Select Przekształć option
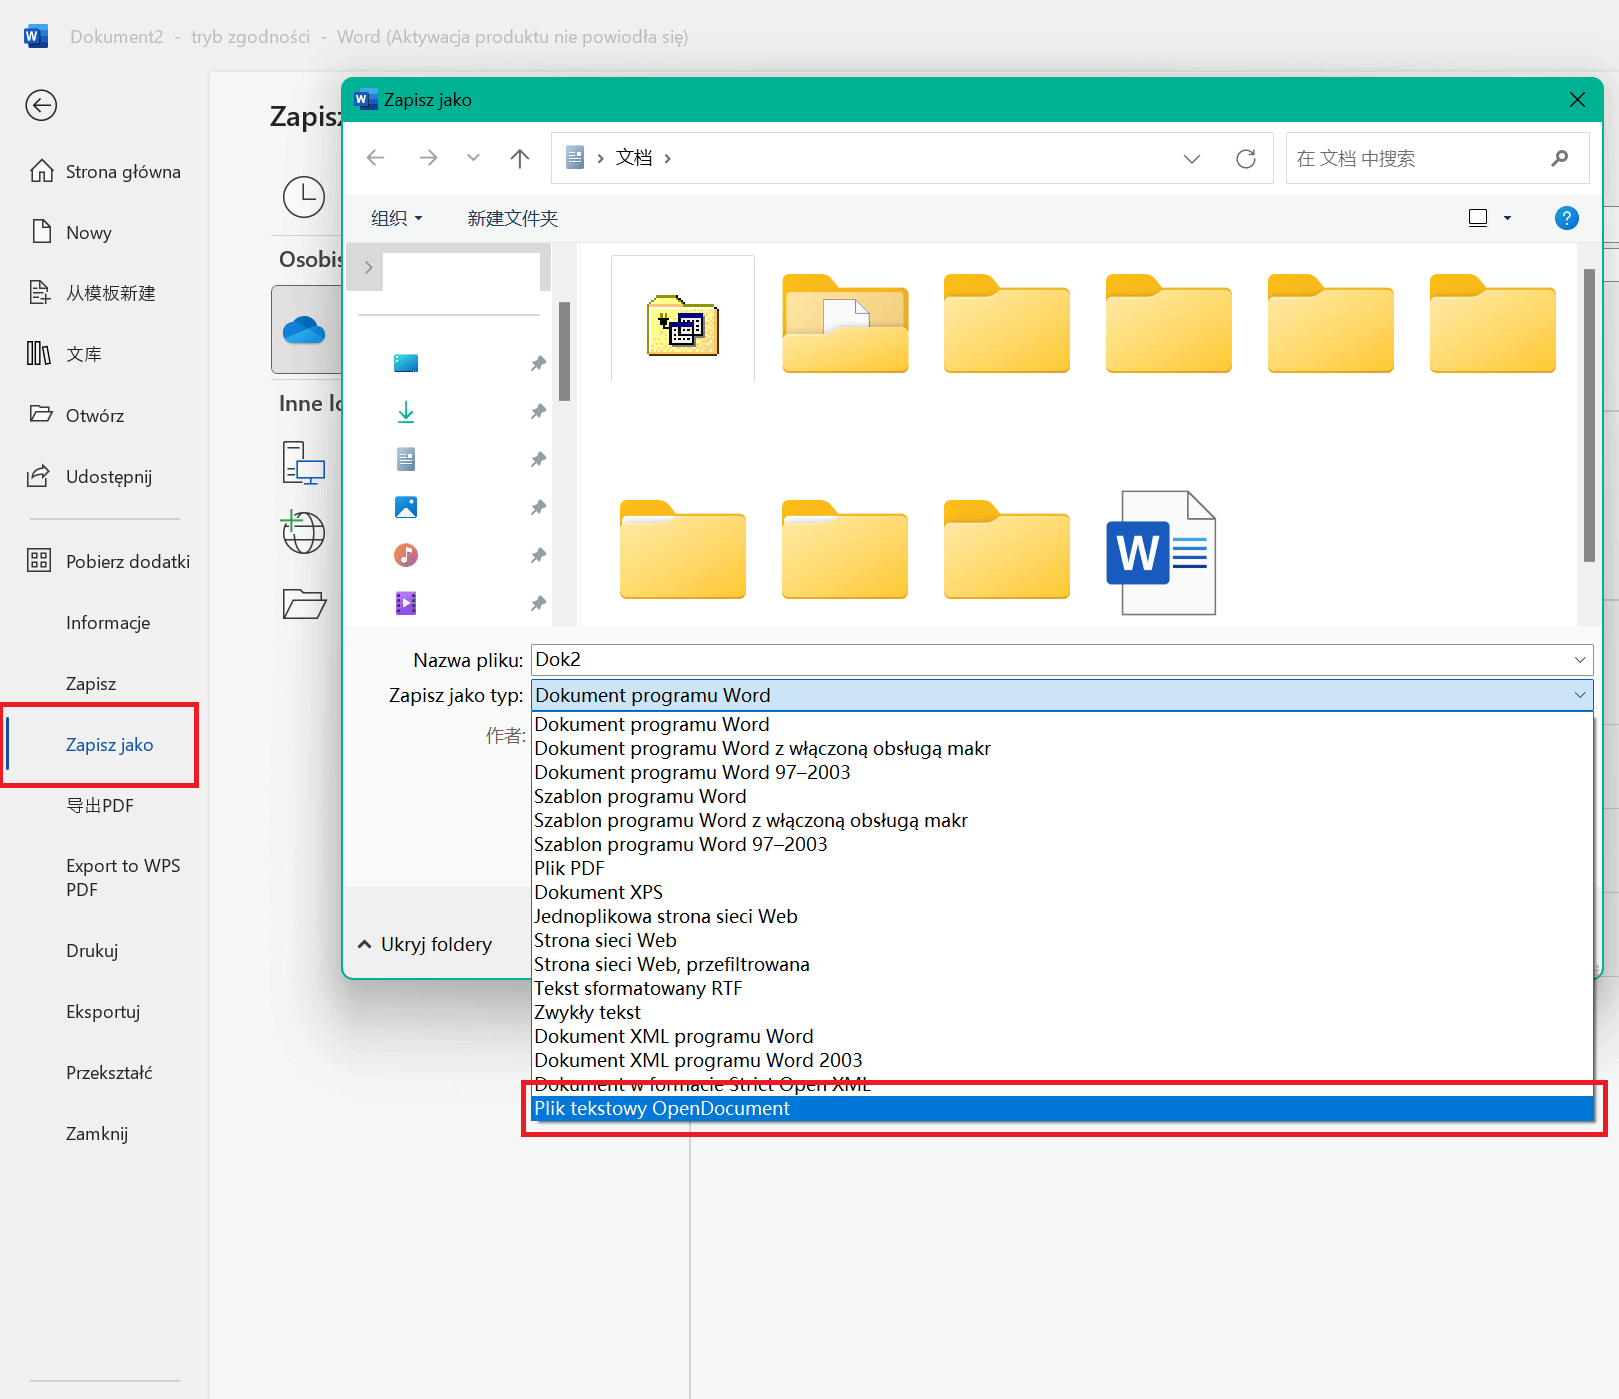Viewport: 1619px width, 1399px height. (x=109, y=1073)
